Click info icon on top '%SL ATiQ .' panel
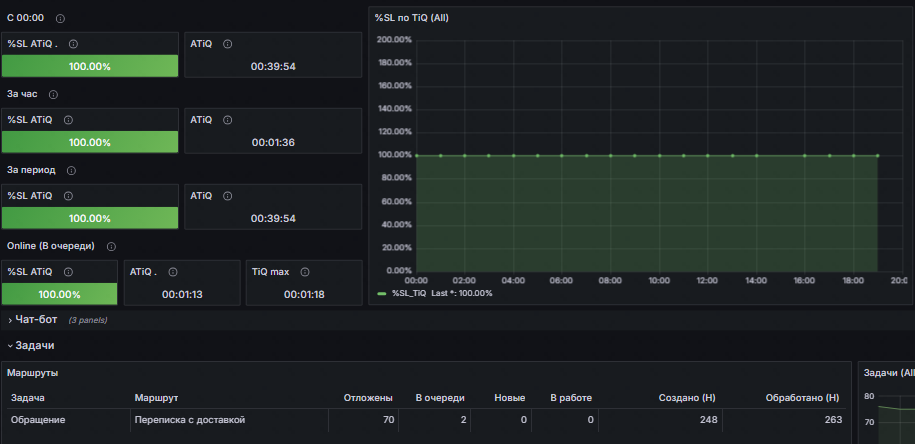 coord(74,44)
